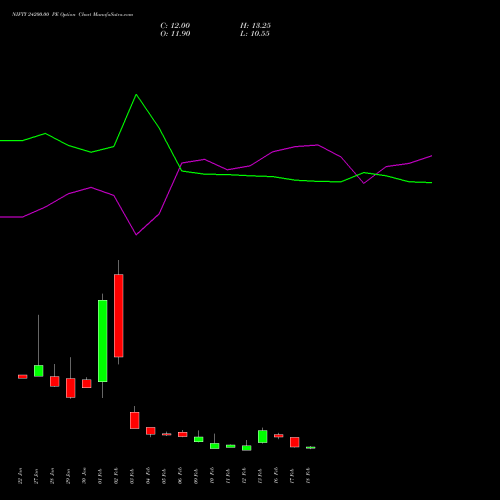Click the 28 Jan date label
The height and width of the screenshot is (500, 500).
click(52, 476)
